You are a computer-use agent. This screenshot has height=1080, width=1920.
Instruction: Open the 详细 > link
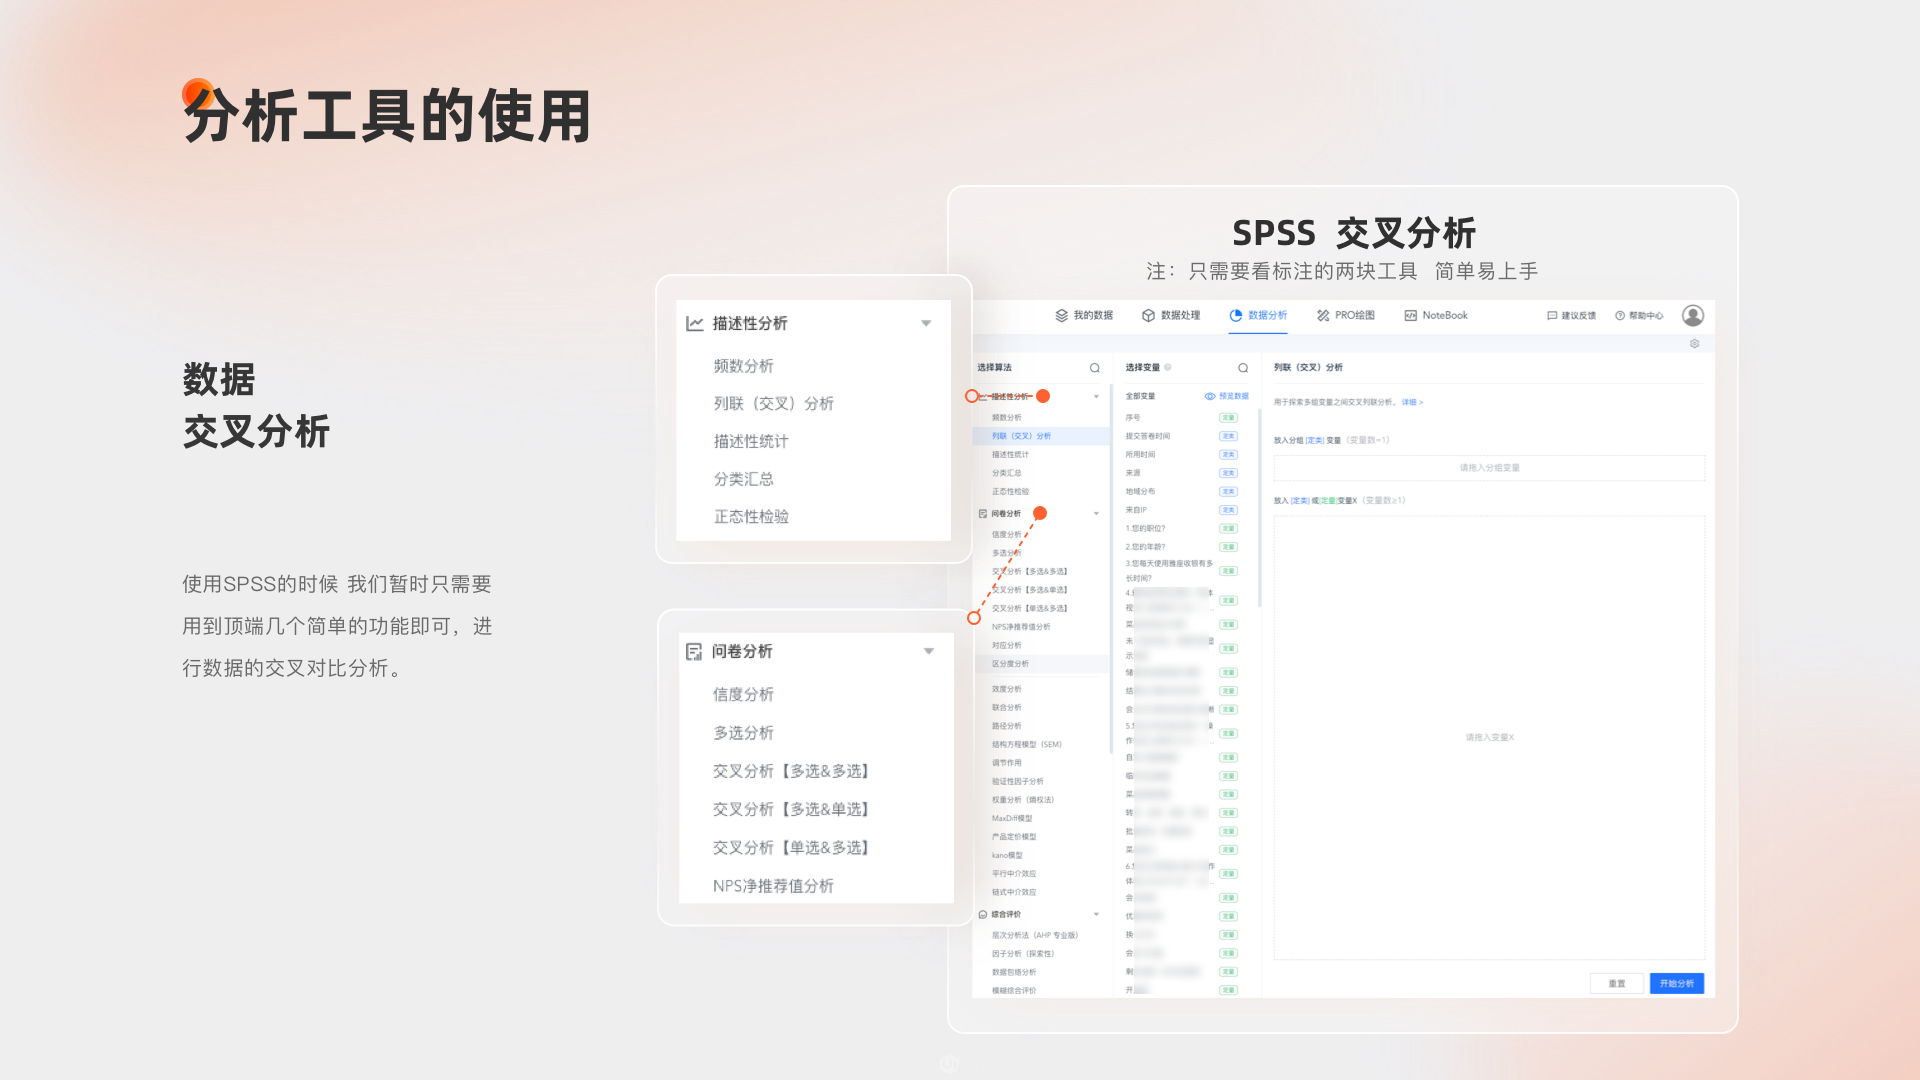[1412, 402]
